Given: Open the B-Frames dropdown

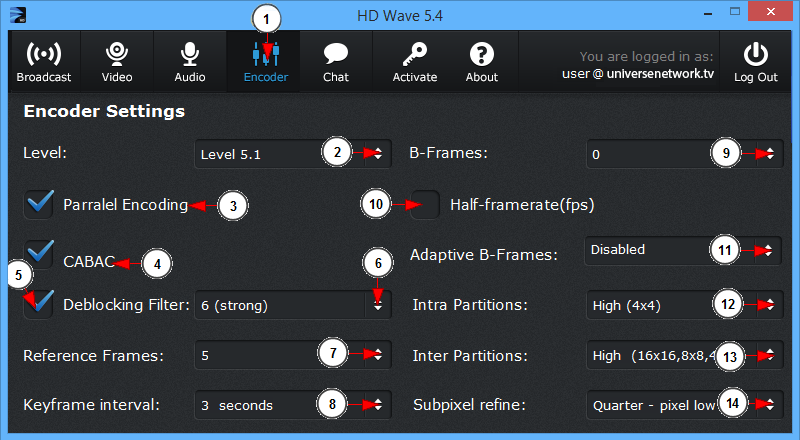Looking at the screenshot, I should point(685,154).
